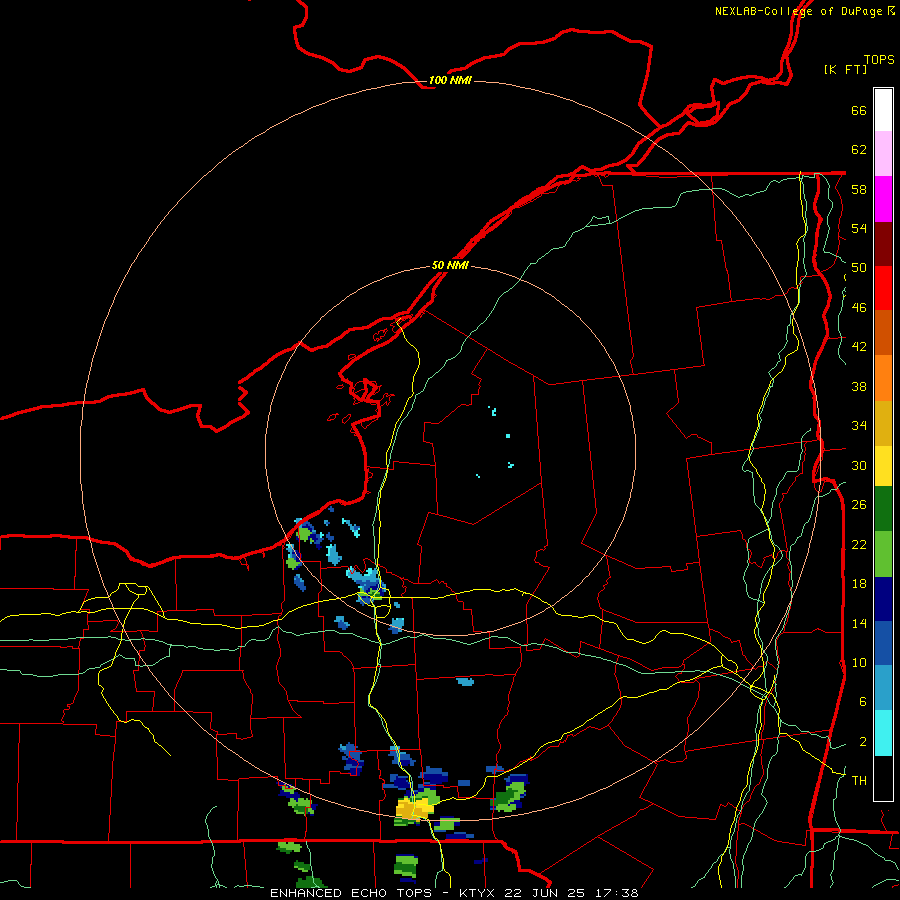The image size is (900, 900).
Task: Click the magenta swatch on the color scale
Action: click(883, 199)
